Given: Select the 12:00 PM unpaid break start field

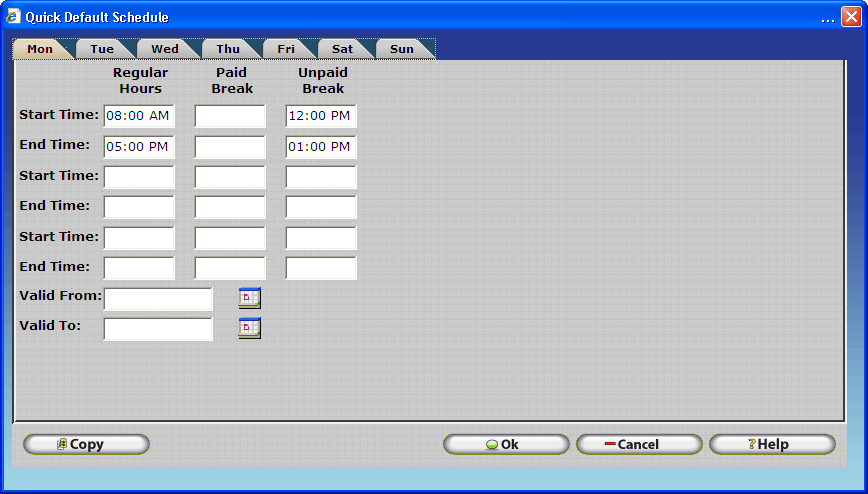Looking at the screenshot, I should [321, 116].
